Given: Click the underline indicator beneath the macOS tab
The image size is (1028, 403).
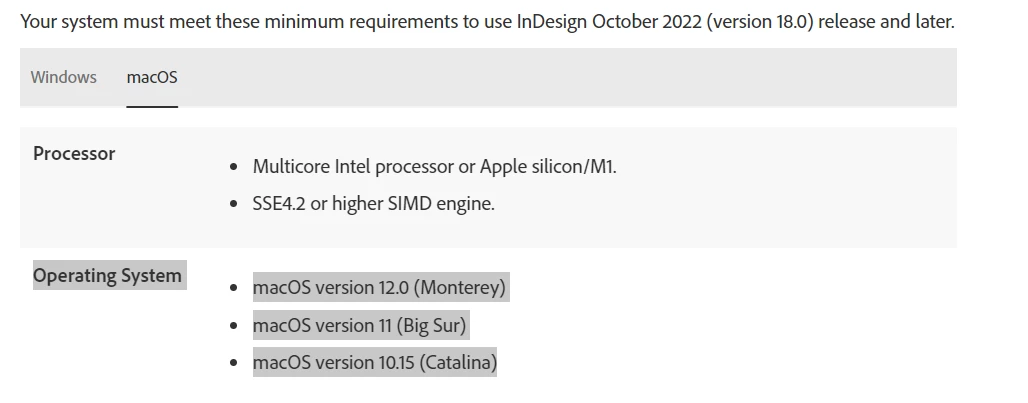Looking at the screenshot, I should pos(152,106).
